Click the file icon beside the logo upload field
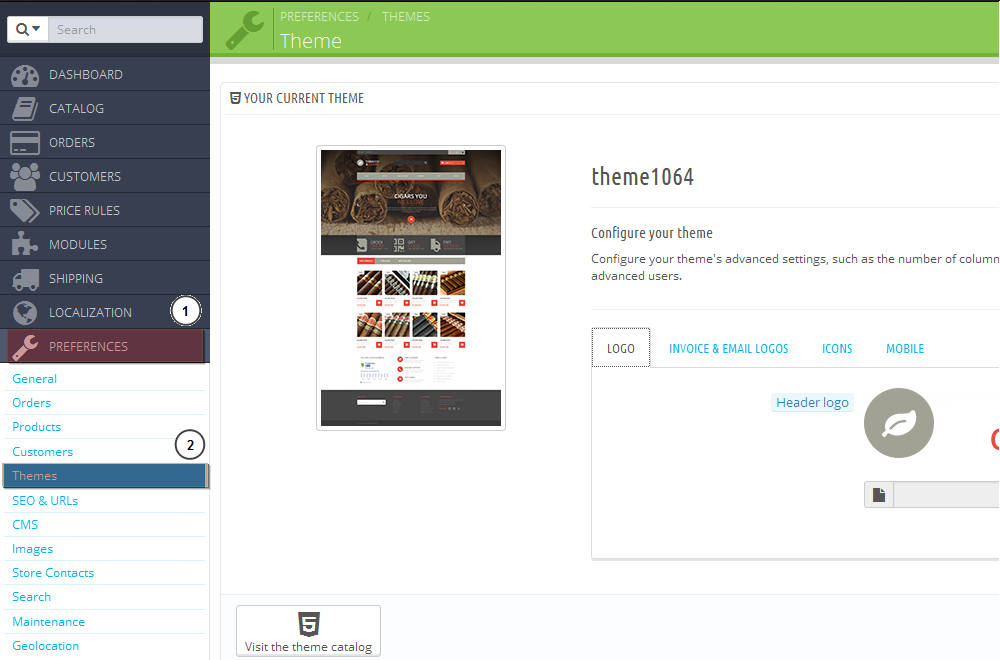 (x=878, y=494)
